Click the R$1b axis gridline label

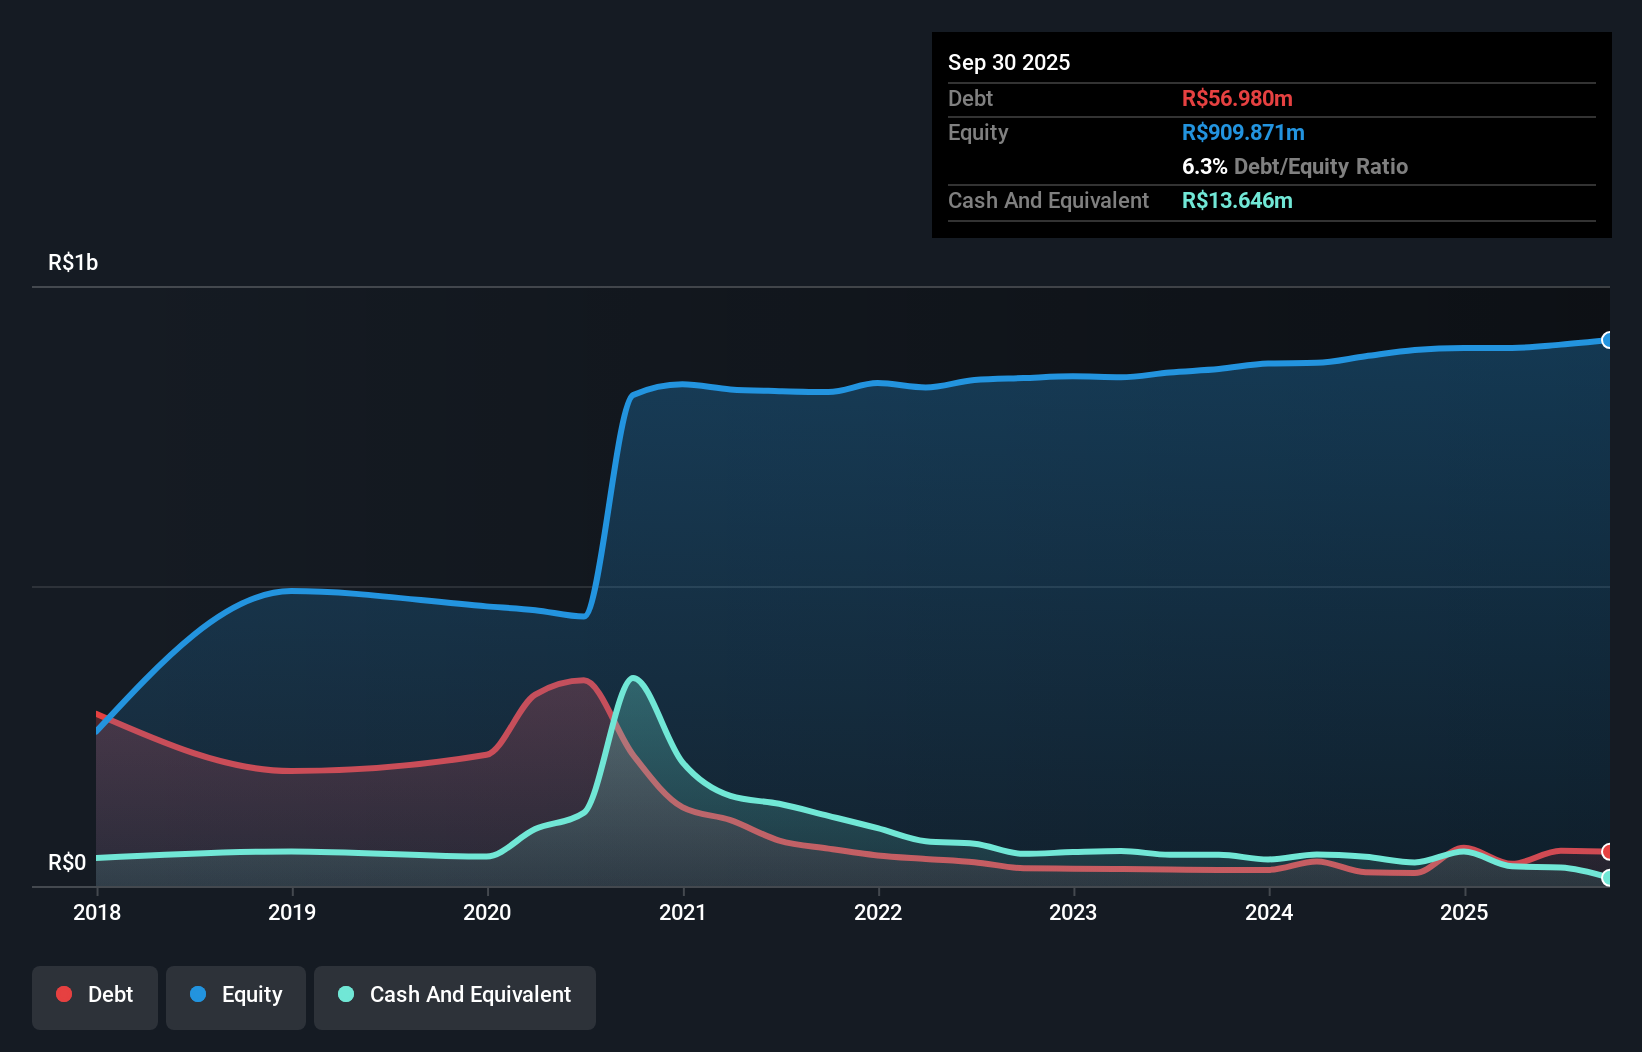(x=72, y=262)
